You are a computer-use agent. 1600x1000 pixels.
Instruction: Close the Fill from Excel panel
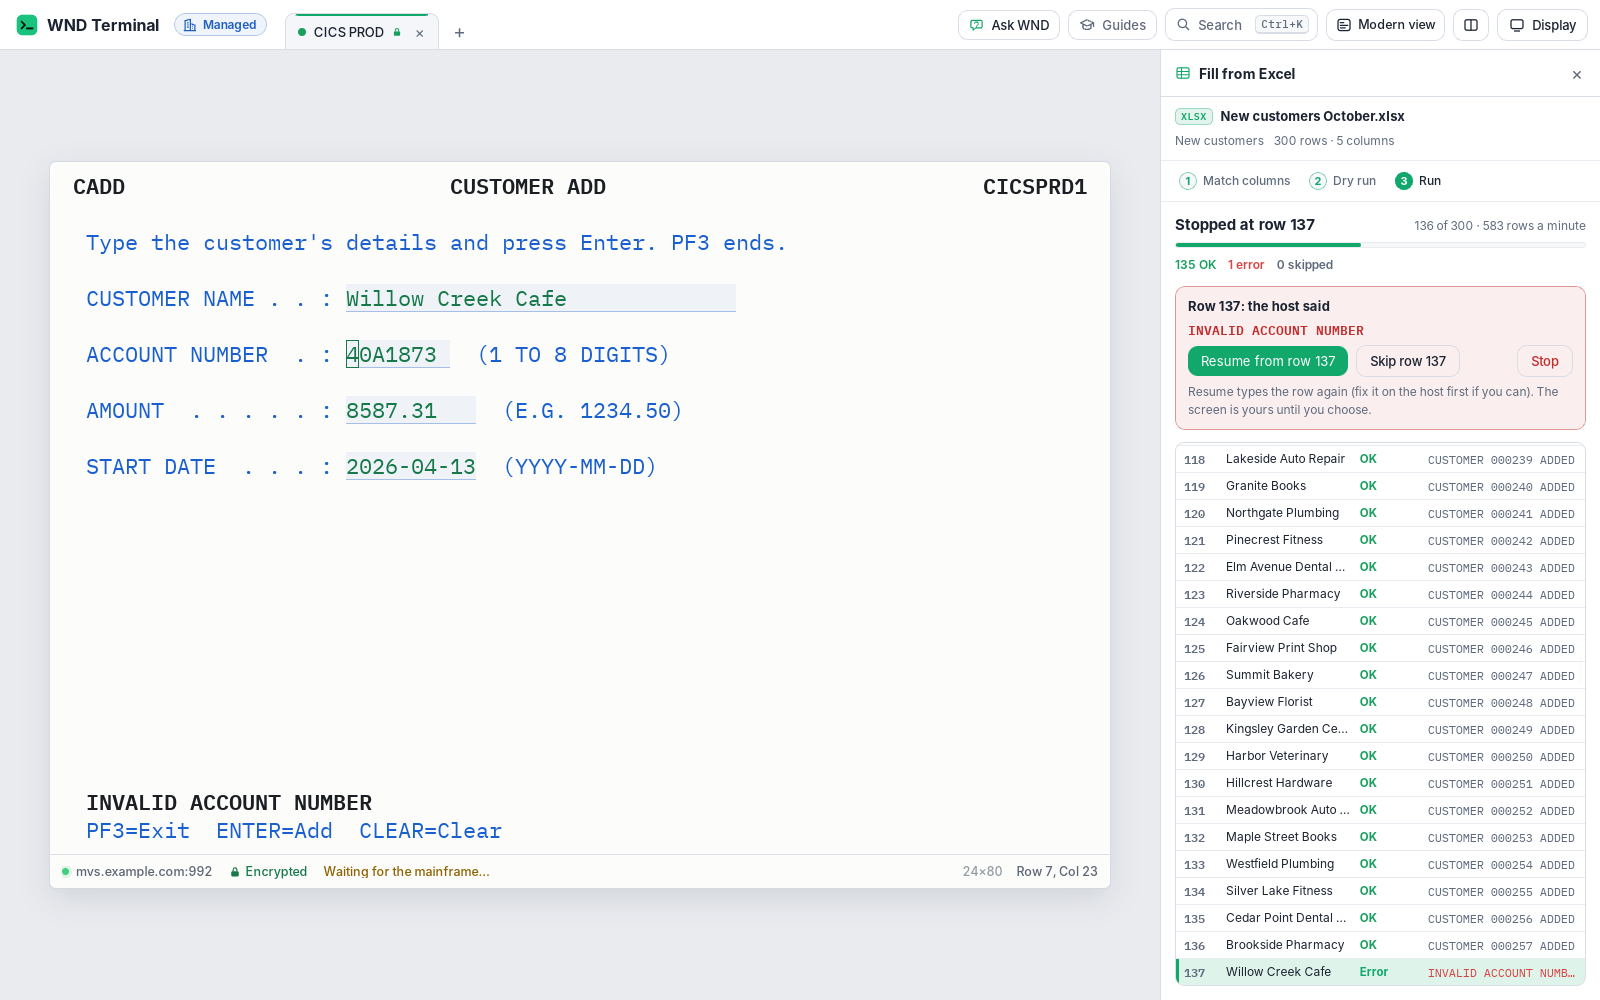pyautogui.click(x=1577, y=75)
